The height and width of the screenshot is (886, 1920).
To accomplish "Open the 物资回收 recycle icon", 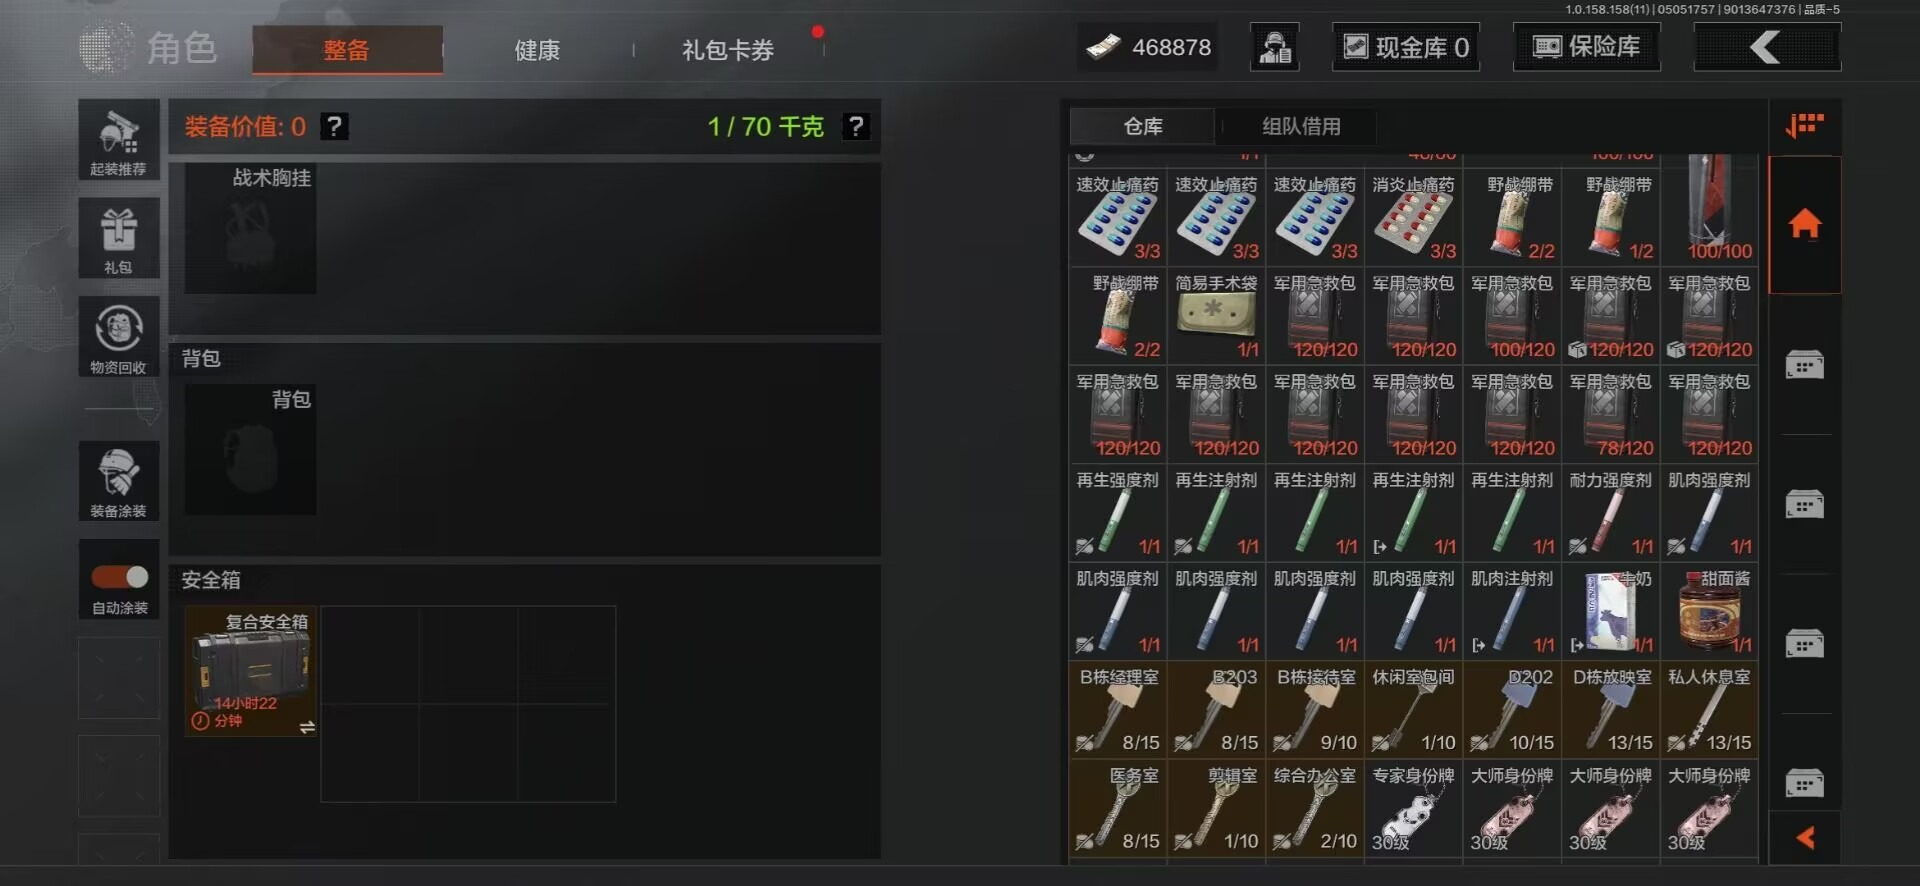I will pyautogui.click(x=119, y=337).
